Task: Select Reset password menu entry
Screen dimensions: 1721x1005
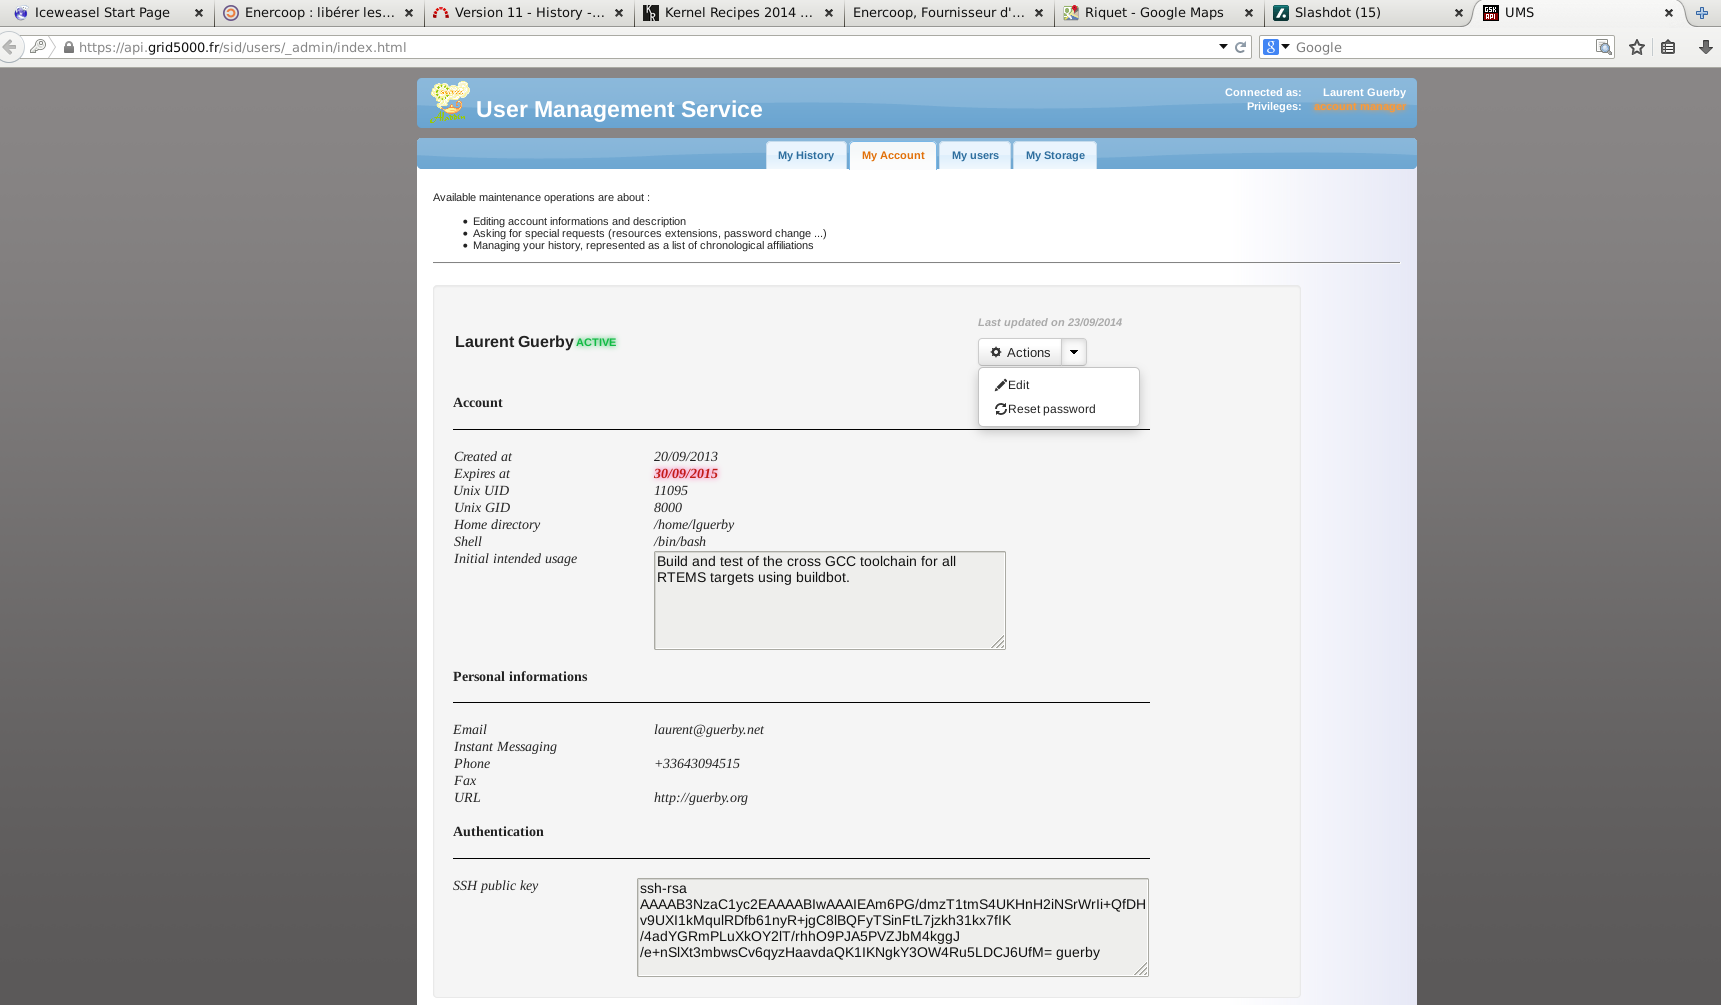Action: [x=1051, y=409]
